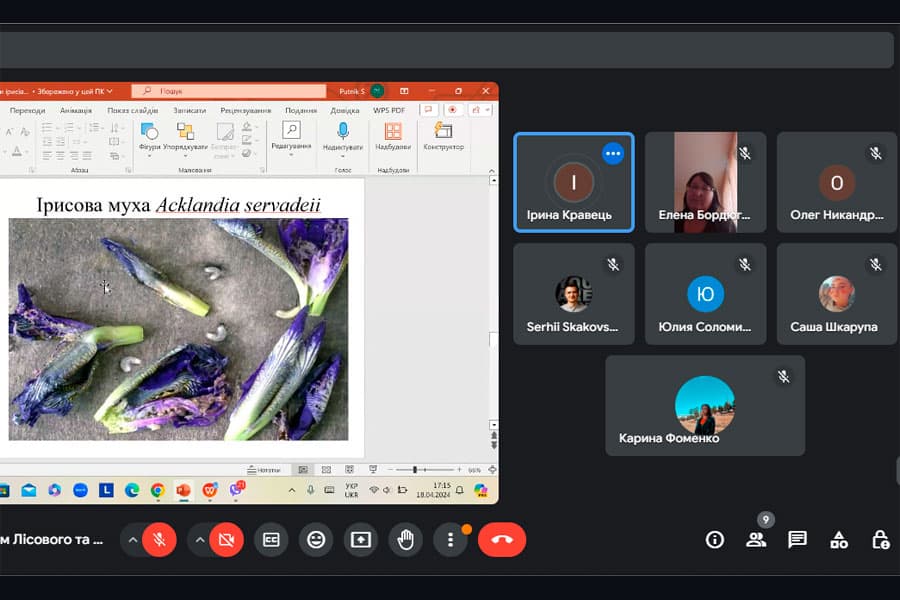Open the activities panel icon
Screen dimensions: 900x600
(x=839, y=540)
